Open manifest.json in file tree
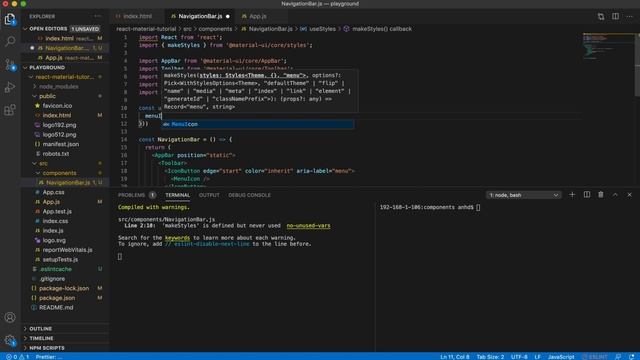The height and width of the screenshot is (360, 640). click(x=61, y=144)
